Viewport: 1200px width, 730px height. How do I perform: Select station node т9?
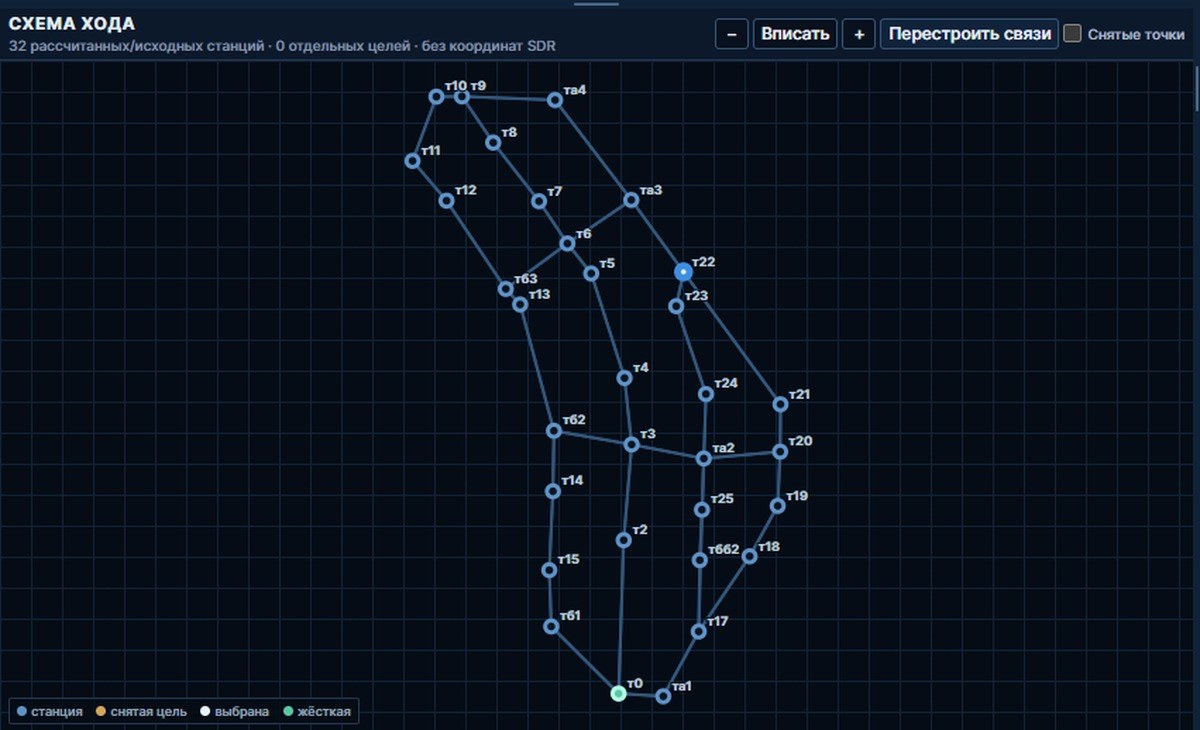tap(462, 96)
